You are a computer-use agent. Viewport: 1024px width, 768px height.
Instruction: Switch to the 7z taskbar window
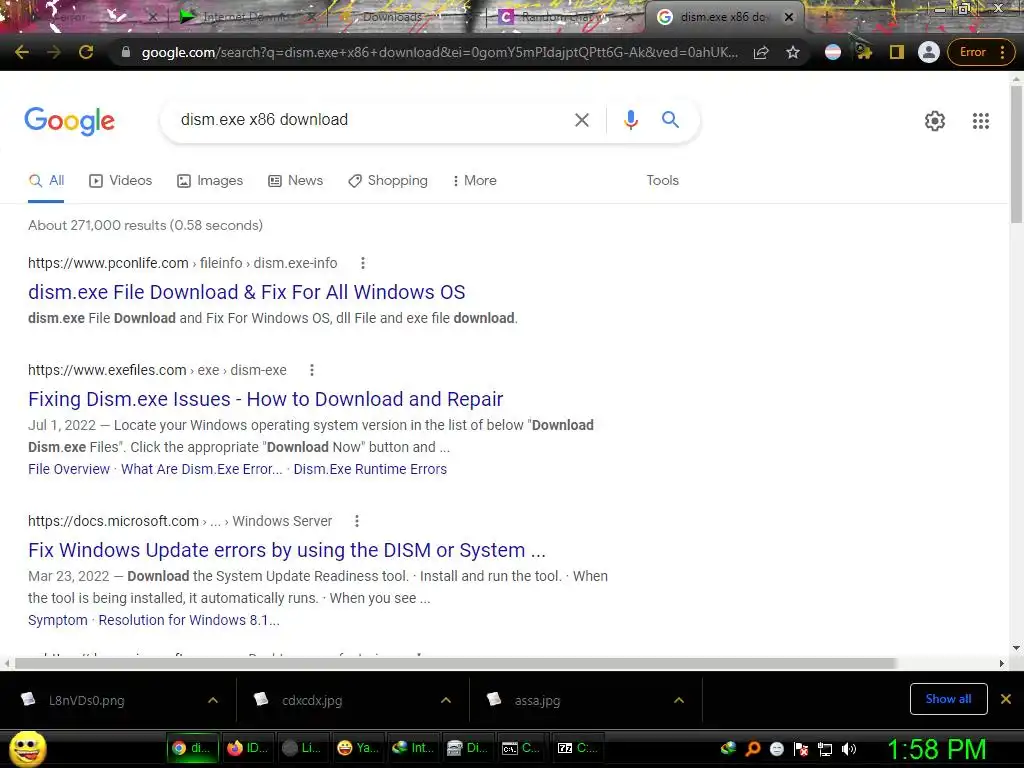579,748
